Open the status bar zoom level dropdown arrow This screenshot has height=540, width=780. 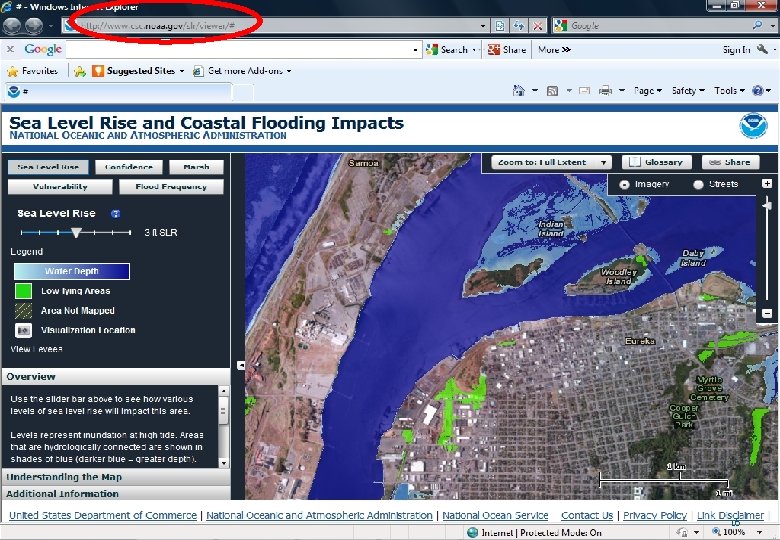point(760,533)
